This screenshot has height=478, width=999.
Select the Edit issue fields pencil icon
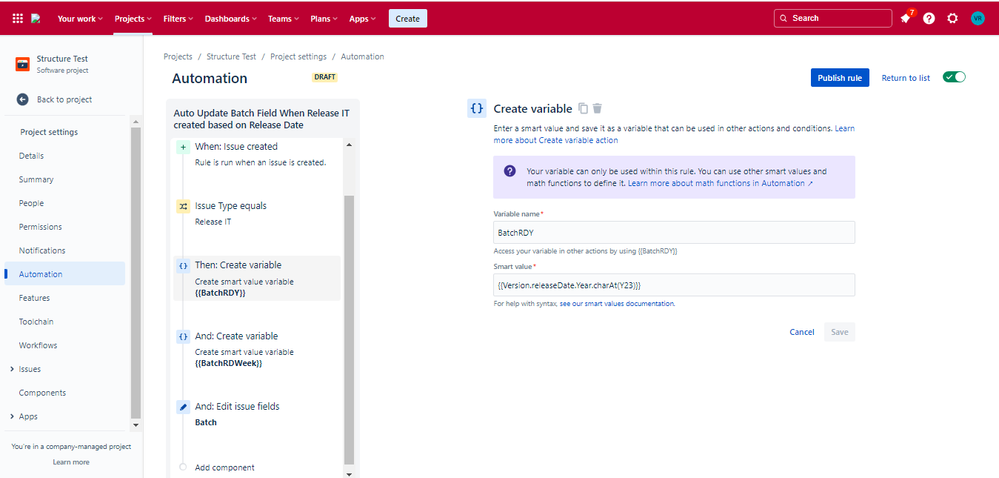(183, 407)
